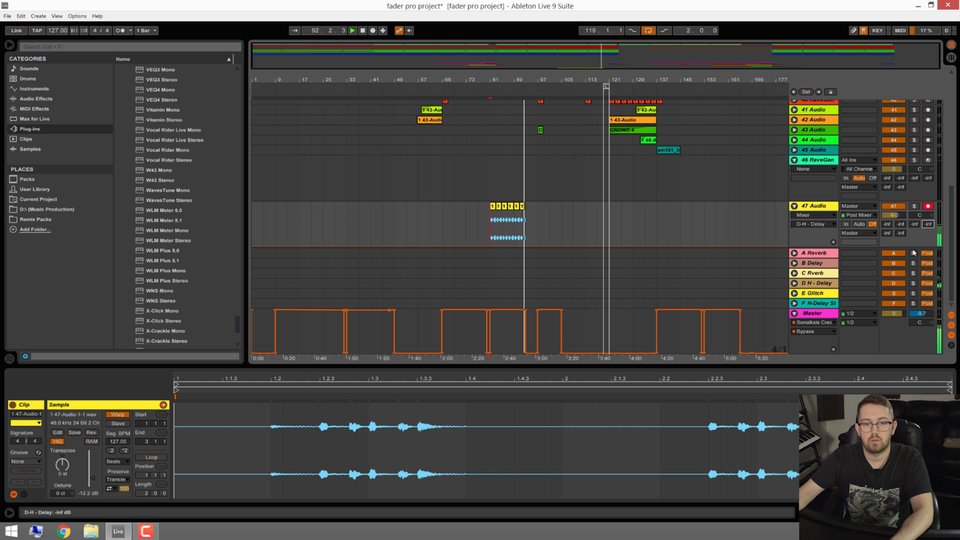Click the clip gain slider

click(89, 468)
